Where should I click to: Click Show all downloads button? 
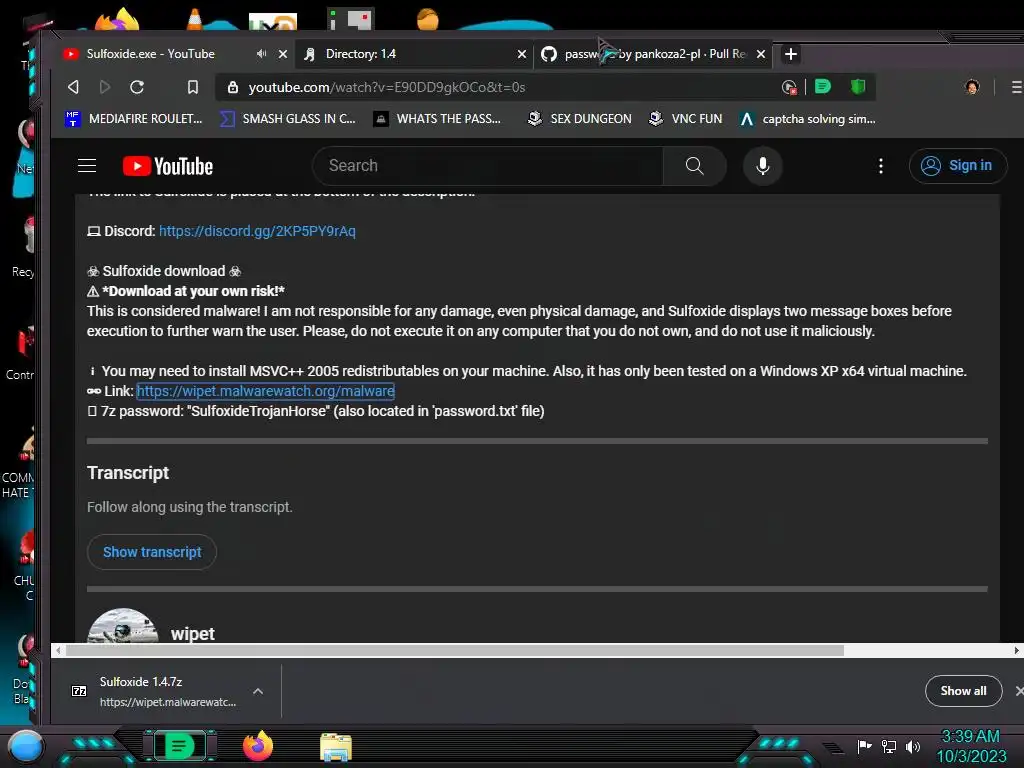(x=963, y=691)
